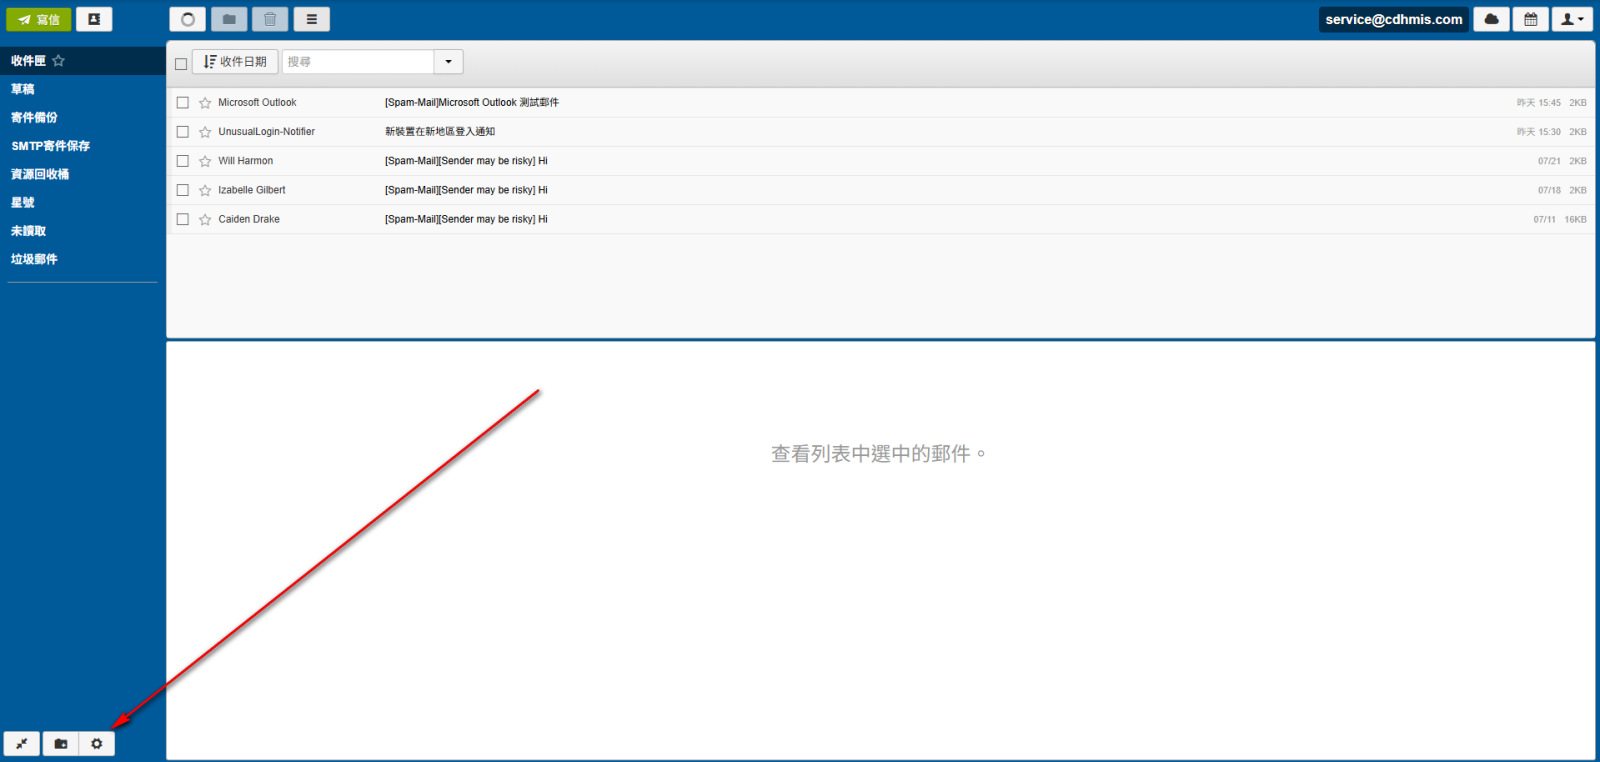Star the Caiden Drake message
This screenshot has height=762, width=1600.
205,220
